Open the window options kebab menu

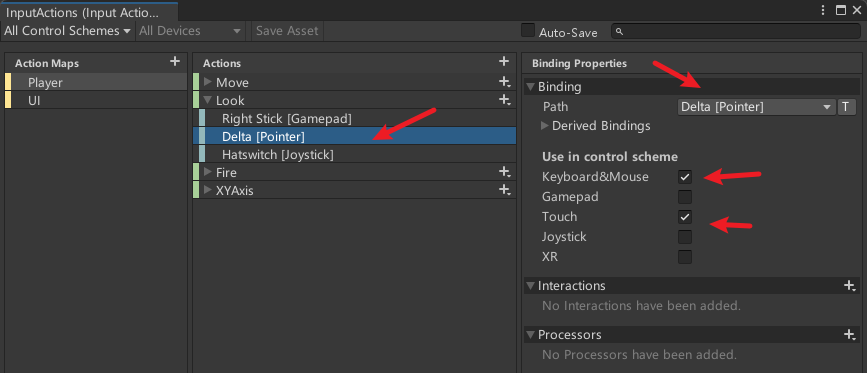click(x=824, y=10)
